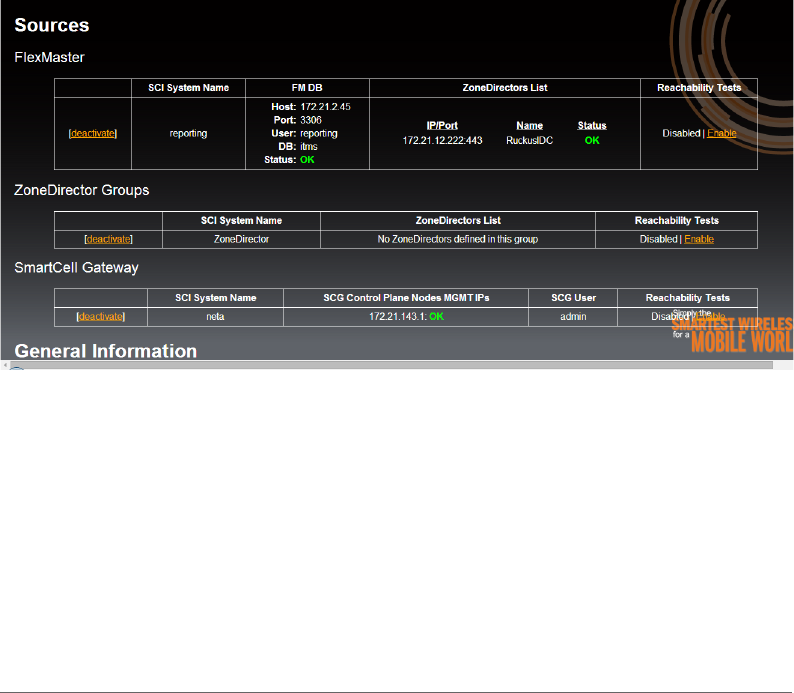This screenshot has width=794, height=693.
Task: Click the IP/Port column header
Action: (x=442, y=126)
